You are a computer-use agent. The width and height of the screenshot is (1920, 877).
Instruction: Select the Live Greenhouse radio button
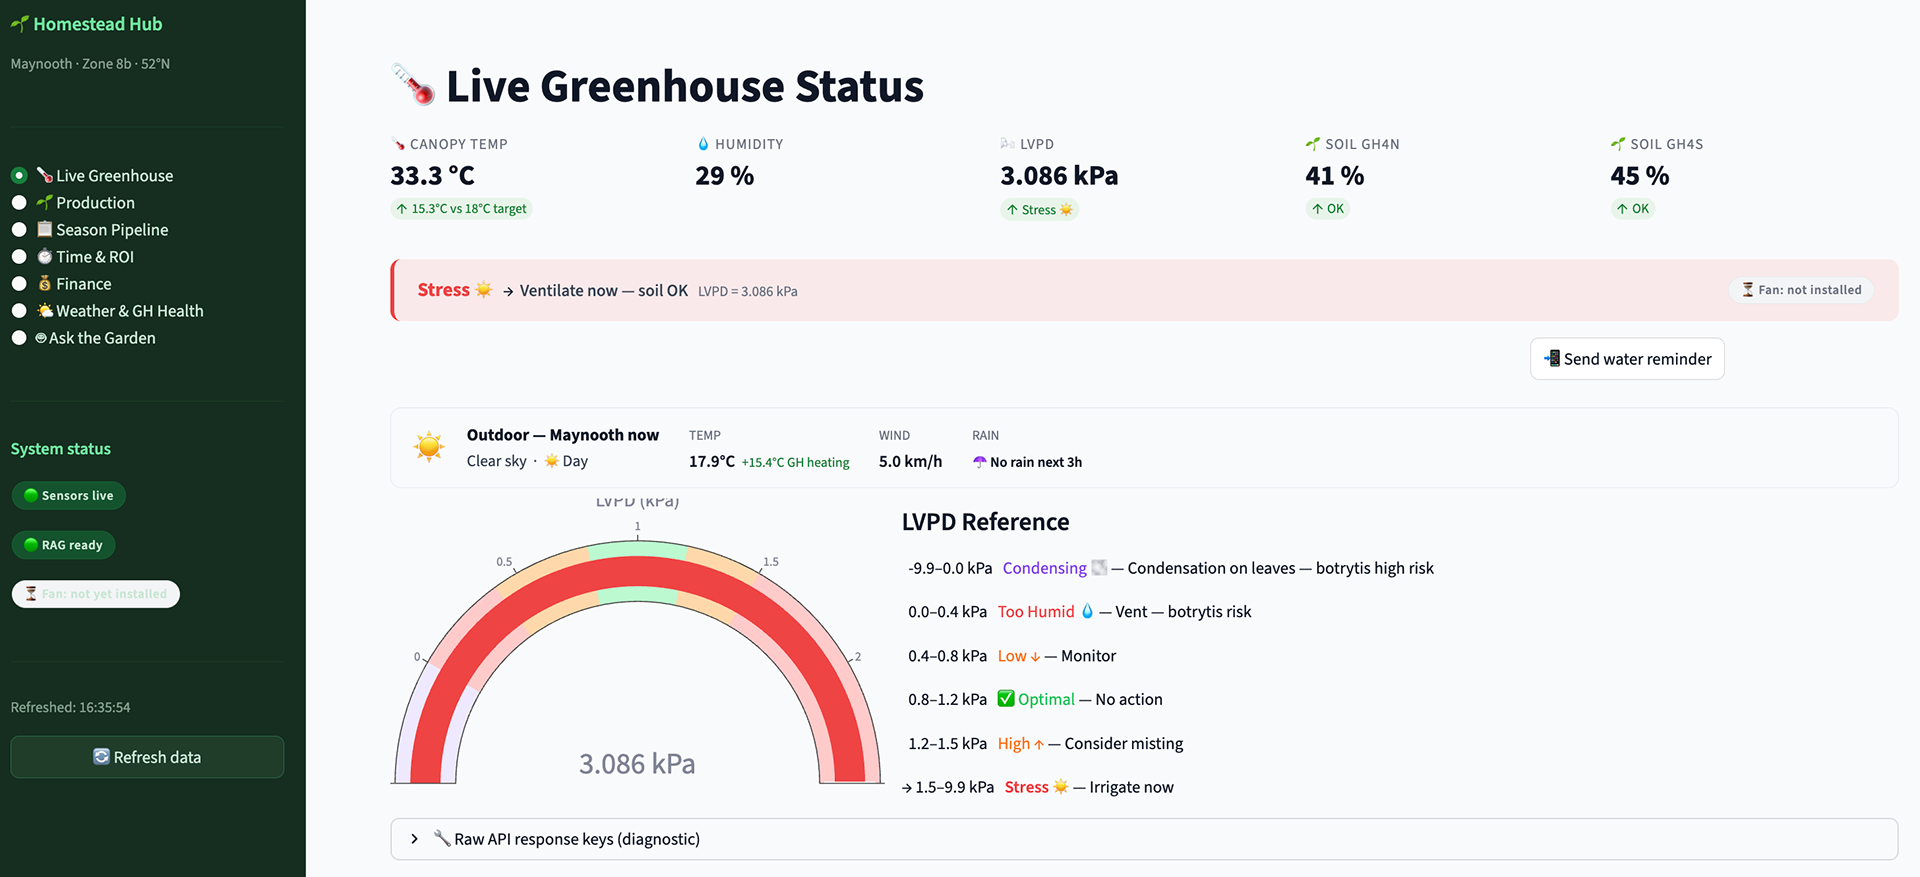tap(19, 176)
